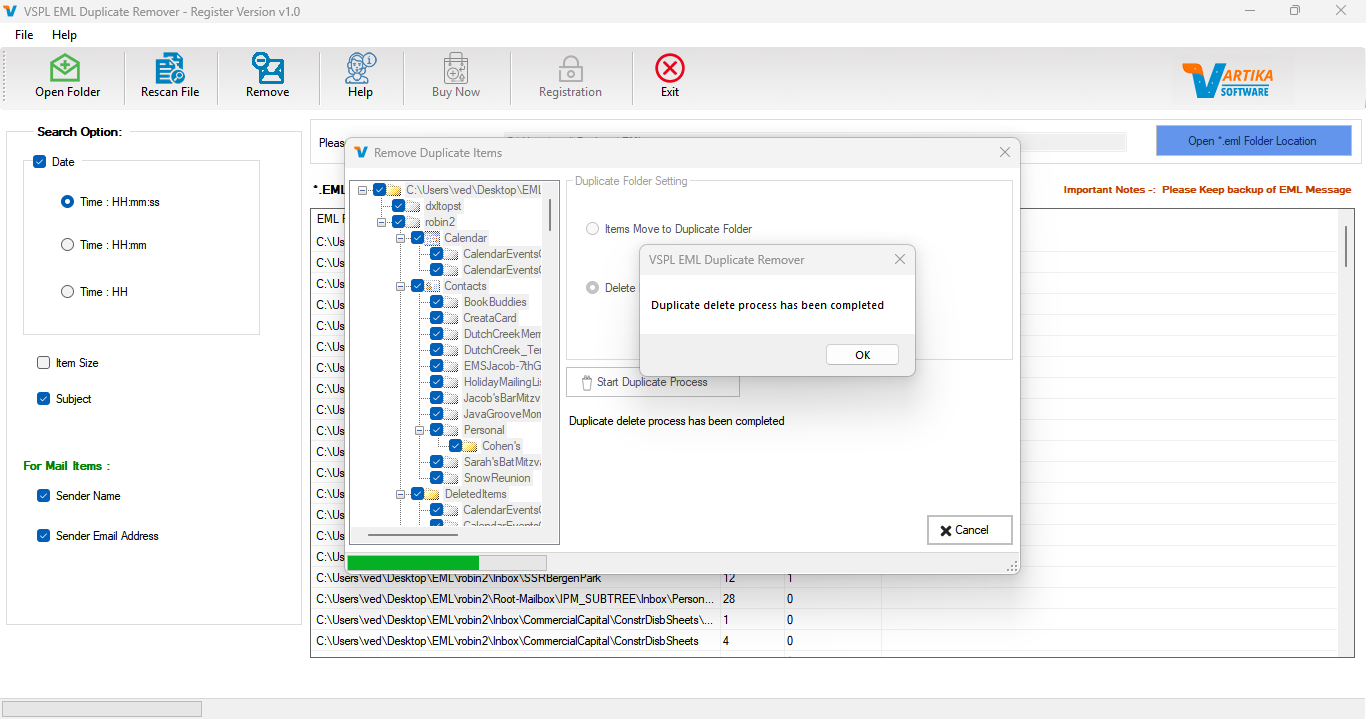Select the Inbox\CommercialCapital\ConstrDisbSheets row with 4
1366x720 pixels.
pos(508,641)
